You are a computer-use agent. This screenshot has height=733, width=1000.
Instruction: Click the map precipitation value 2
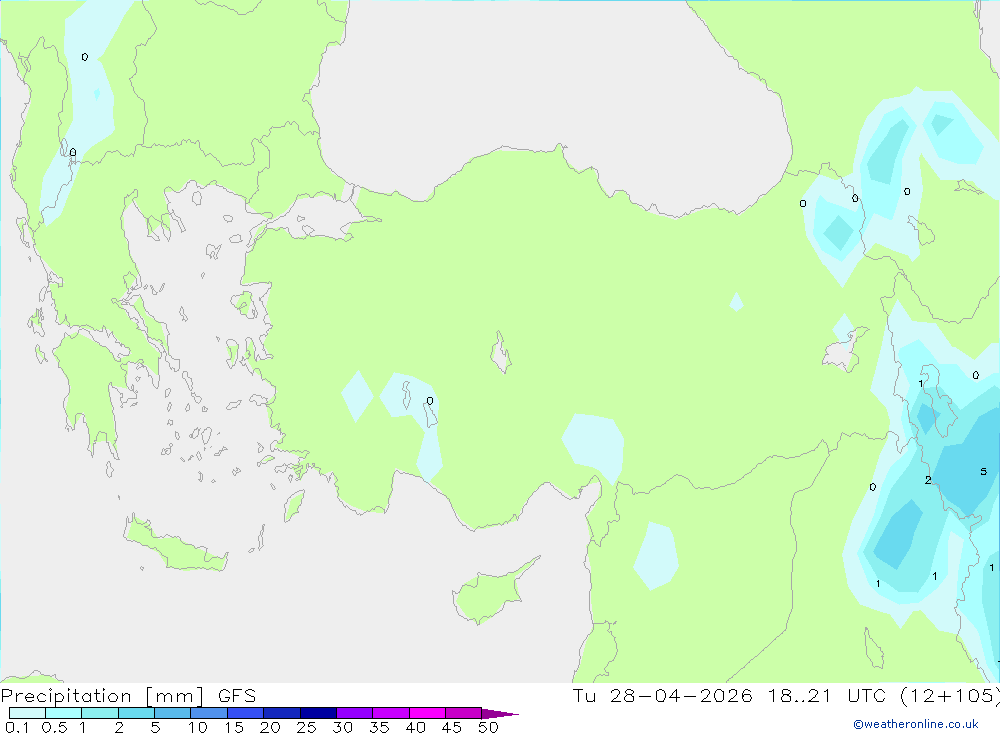(x=928, y=480)
